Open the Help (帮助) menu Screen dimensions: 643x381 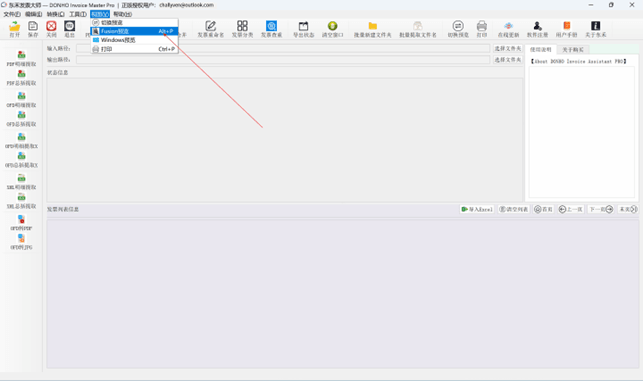click(x=123, y=14)
